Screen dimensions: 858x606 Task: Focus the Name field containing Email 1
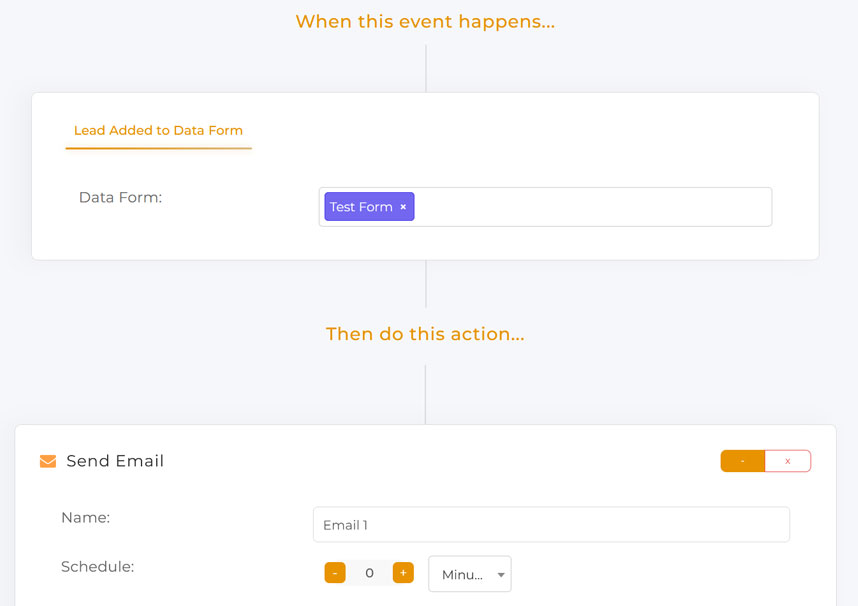(551, 525)
